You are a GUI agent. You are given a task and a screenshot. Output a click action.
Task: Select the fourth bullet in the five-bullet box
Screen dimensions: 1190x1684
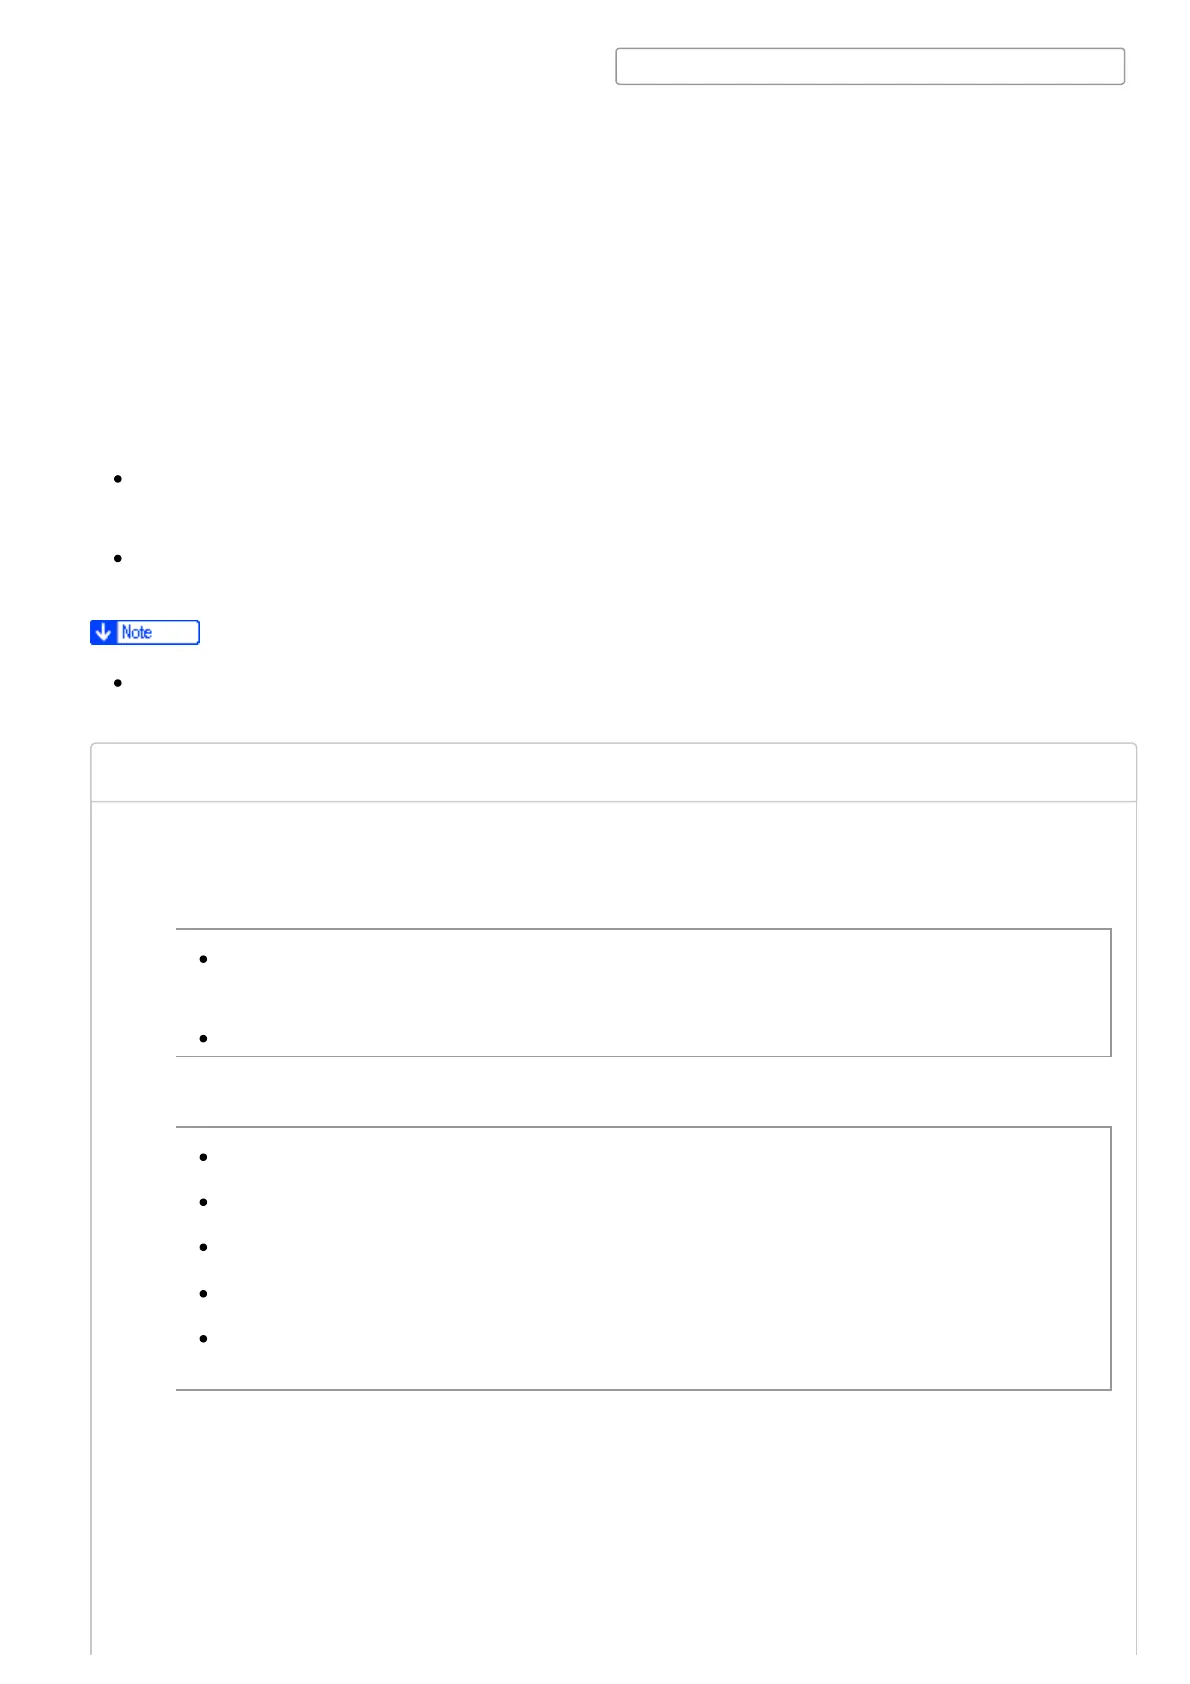pyautogui.click(x=203, y=1294)
